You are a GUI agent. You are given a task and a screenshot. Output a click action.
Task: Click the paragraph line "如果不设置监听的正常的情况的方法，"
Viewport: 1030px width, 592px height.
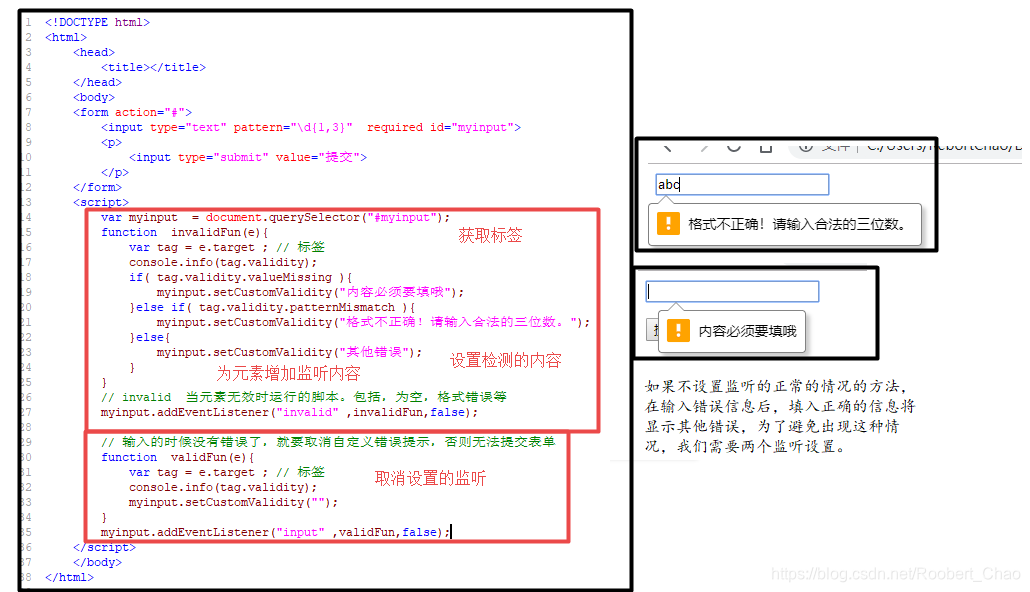click(776, 386)
